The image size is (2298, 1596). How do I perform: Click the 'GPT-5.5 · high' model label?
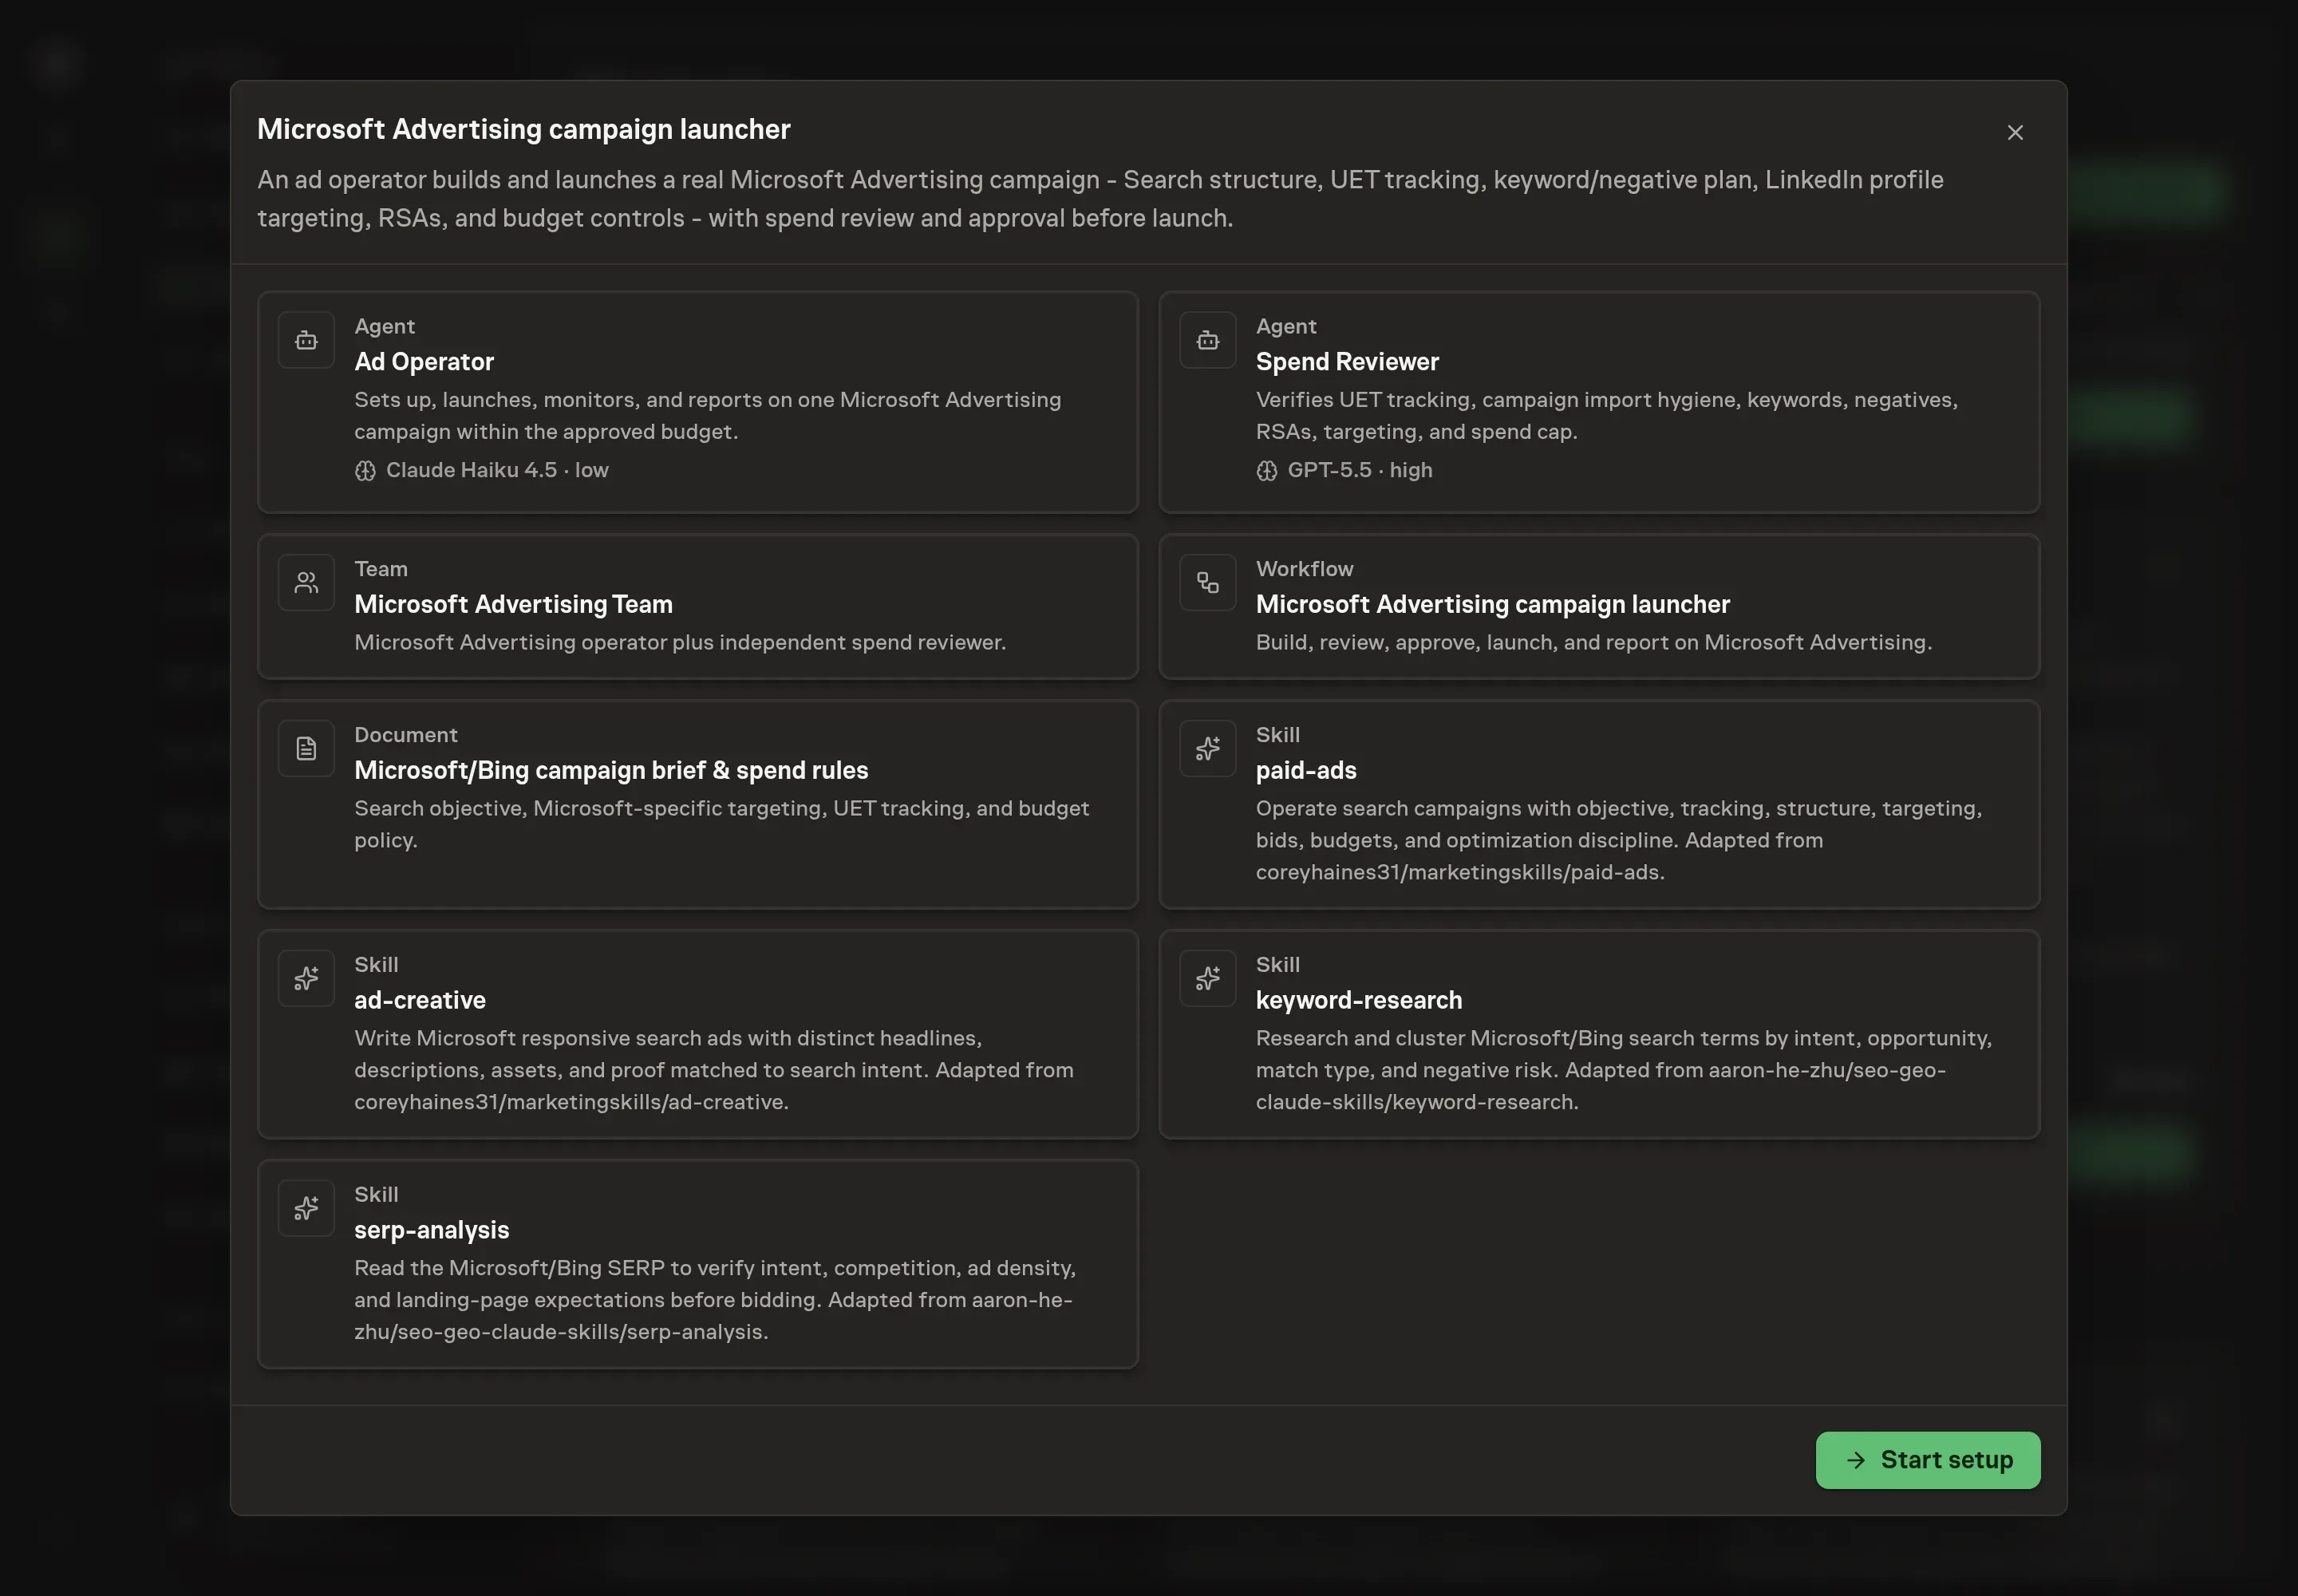1360,470
